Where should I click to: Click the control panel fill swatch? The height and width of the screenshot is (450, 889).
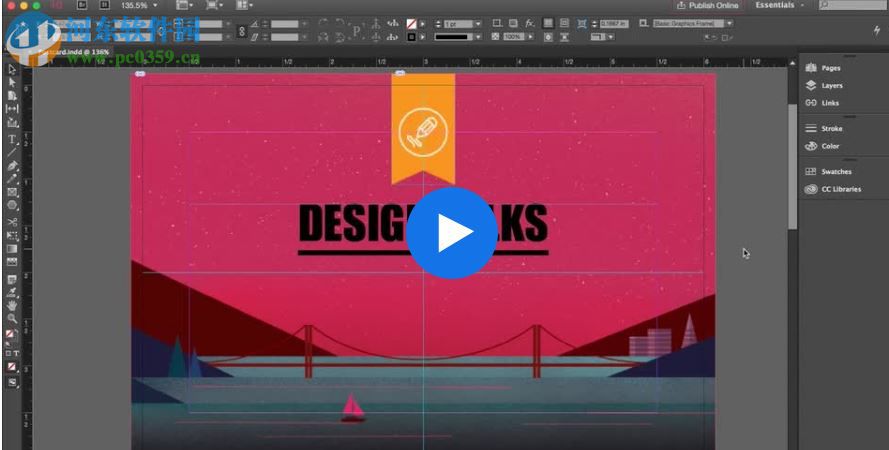412,24
